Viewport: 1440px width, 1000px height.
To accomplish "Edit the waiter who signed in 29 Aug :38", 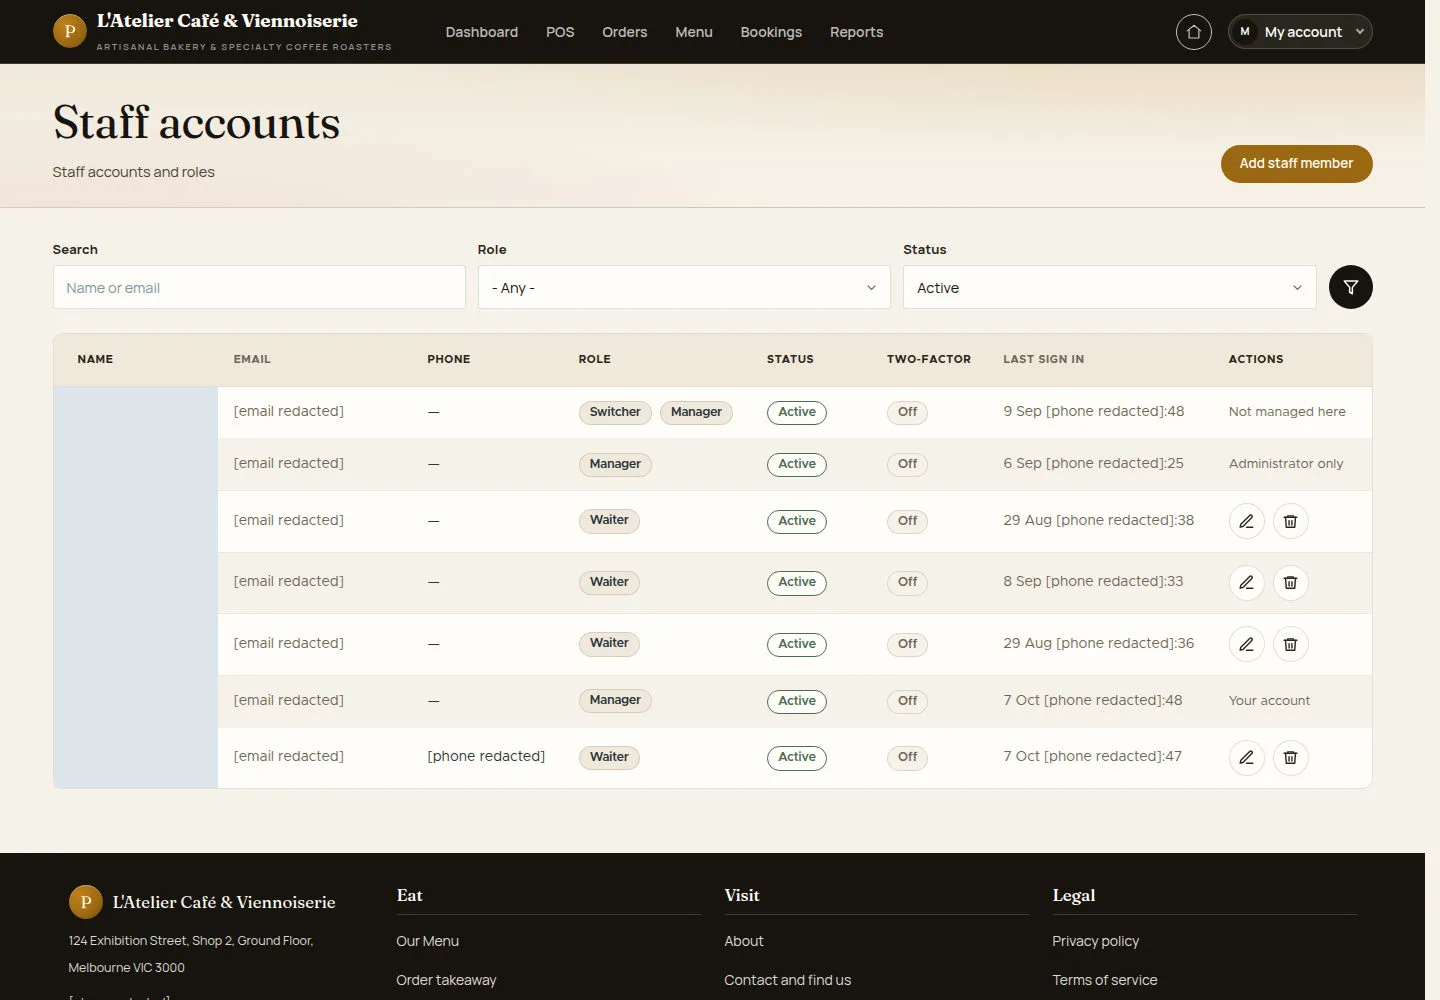I will [x=1246, y=521].
